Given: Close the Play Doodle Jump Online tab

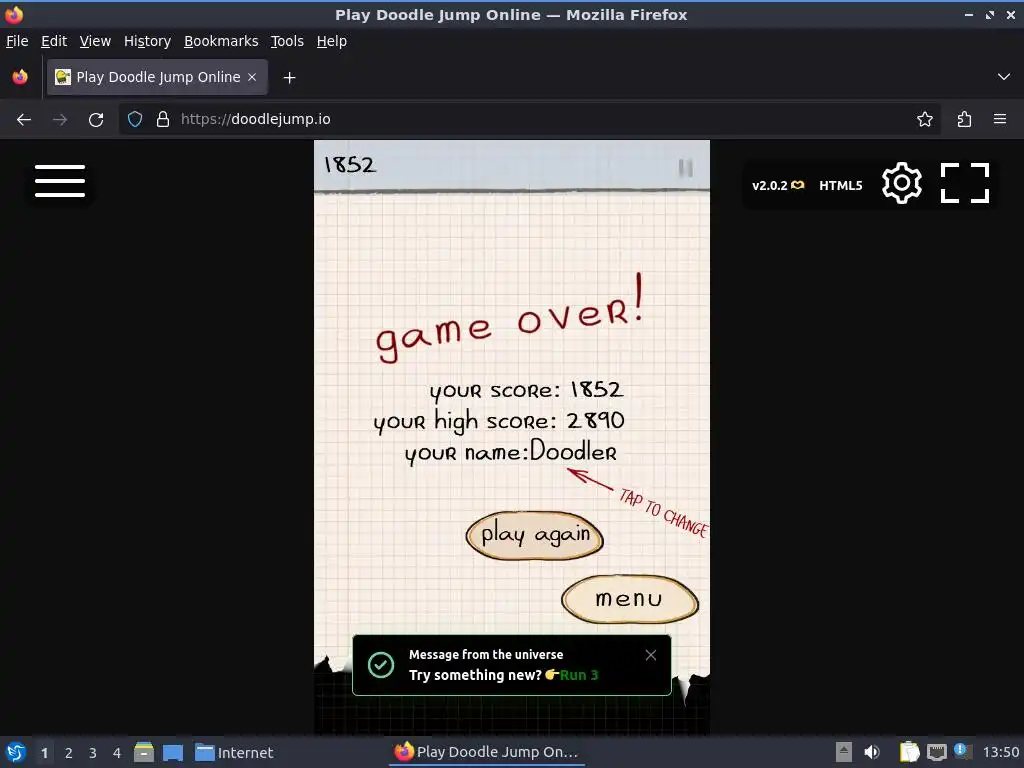Looking at the screenshot, I should [x=252, y=77].
